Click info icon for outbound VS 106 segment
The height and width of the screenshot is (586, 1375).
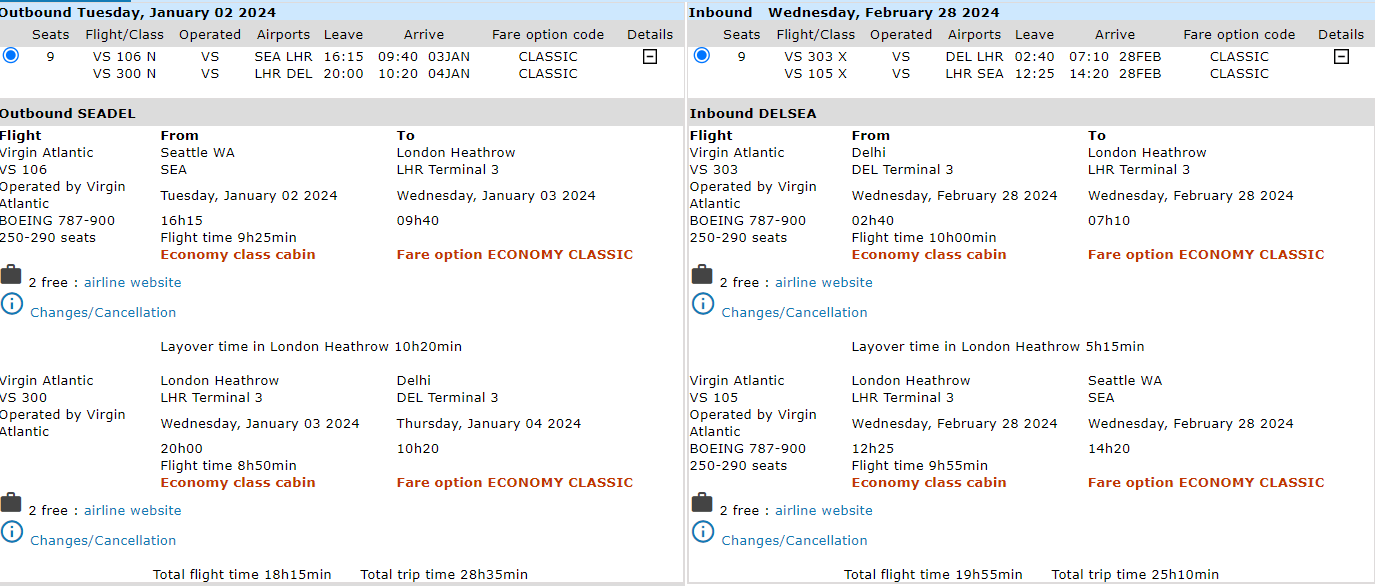(x=11, y=303)
